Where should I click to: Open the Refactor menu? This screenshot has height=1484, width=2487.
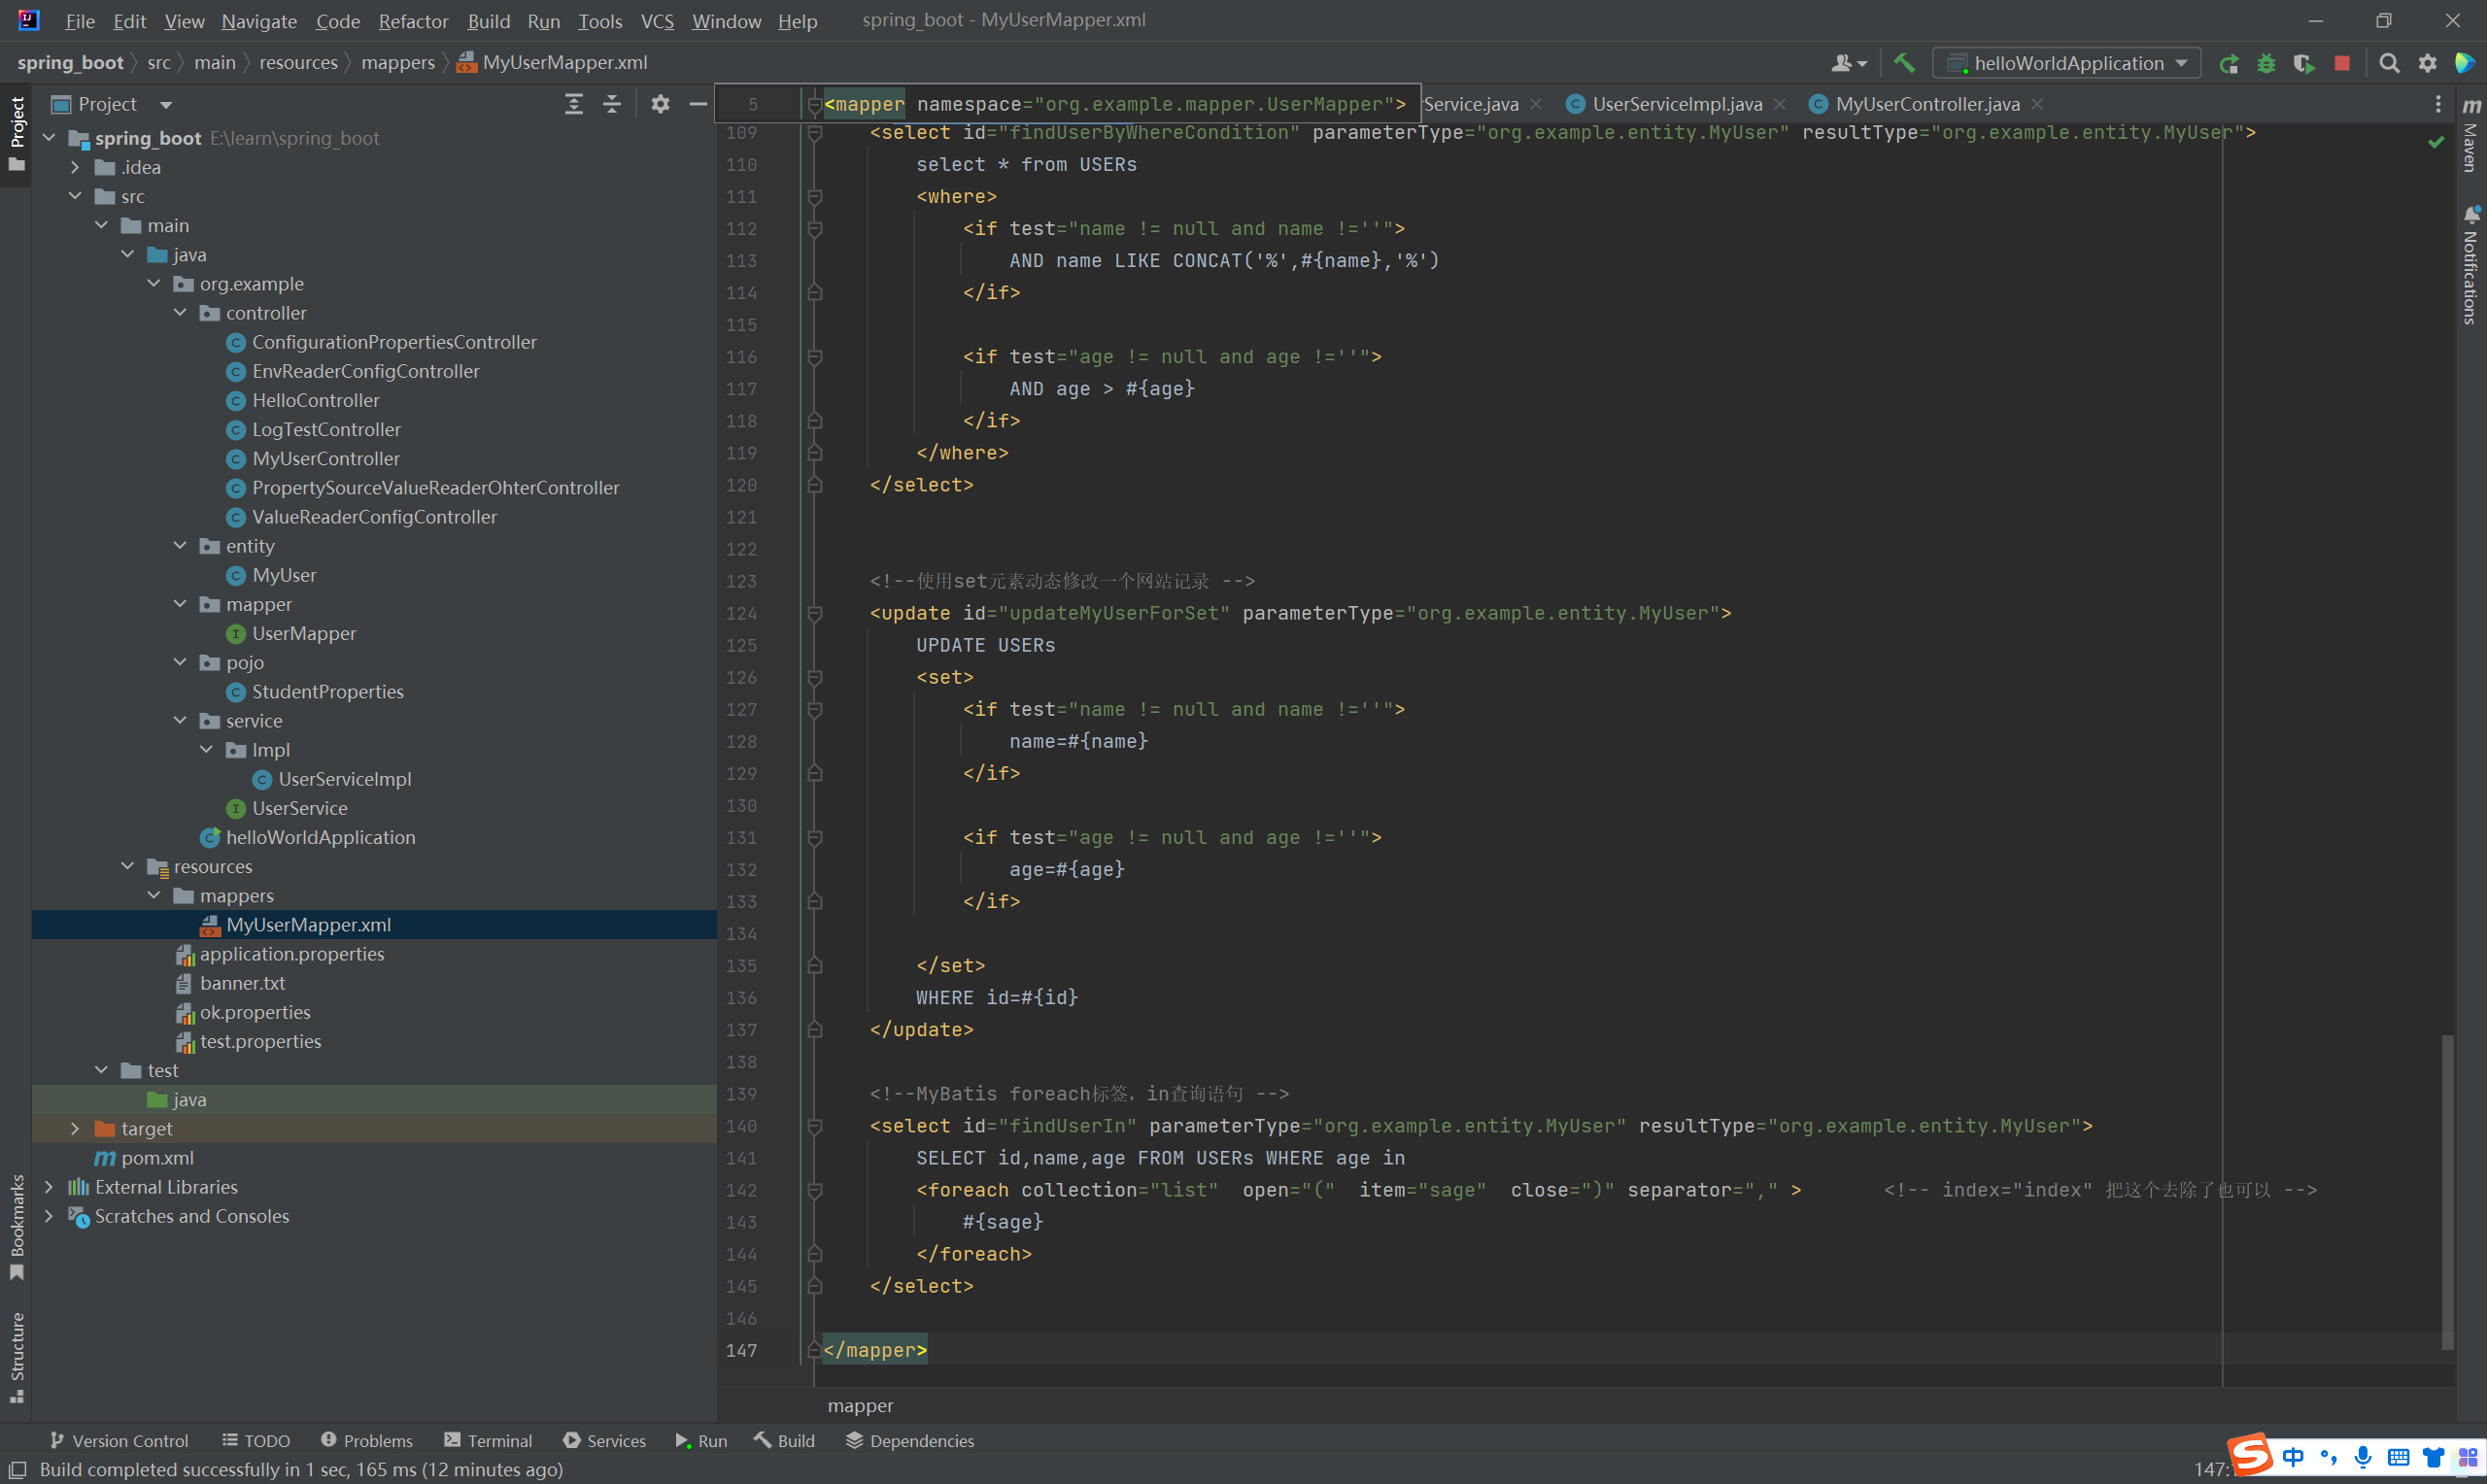click(x=412, y=21)
